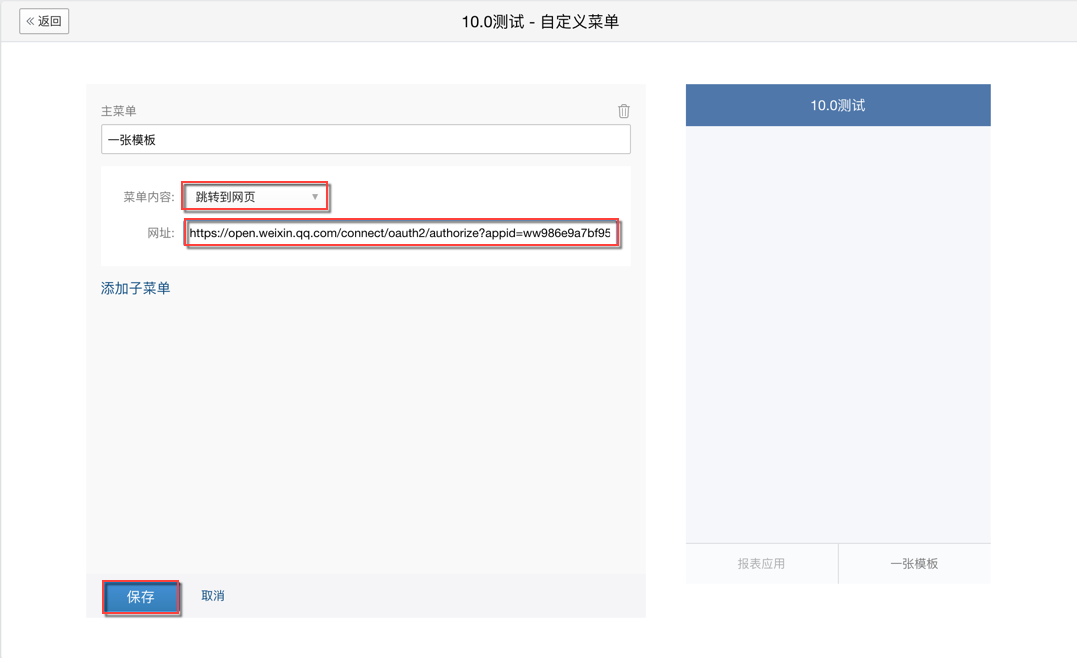Open the 菜单内容 dropdown 跳转到网页

coord(255,197)
